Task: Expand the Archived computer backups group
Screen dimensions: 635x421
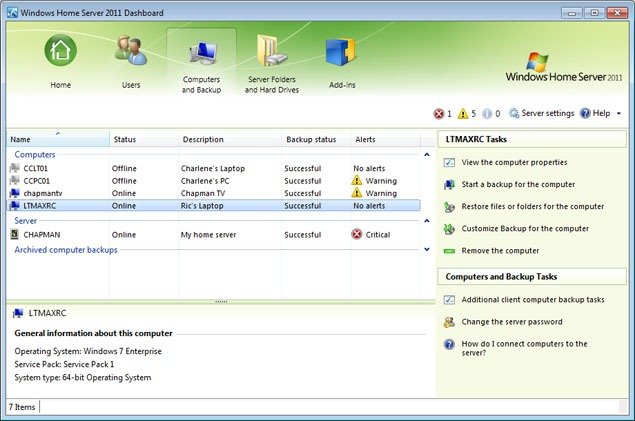Action: 427,249
